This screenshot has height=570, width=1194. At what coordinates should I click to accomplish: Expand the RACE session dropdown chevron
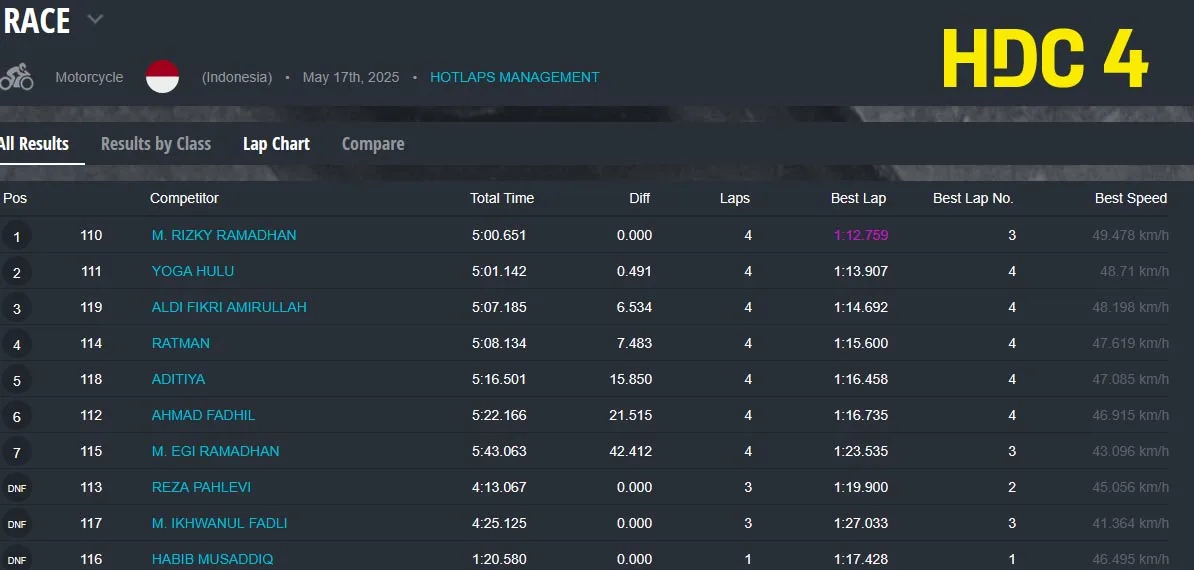coord(94,19)
